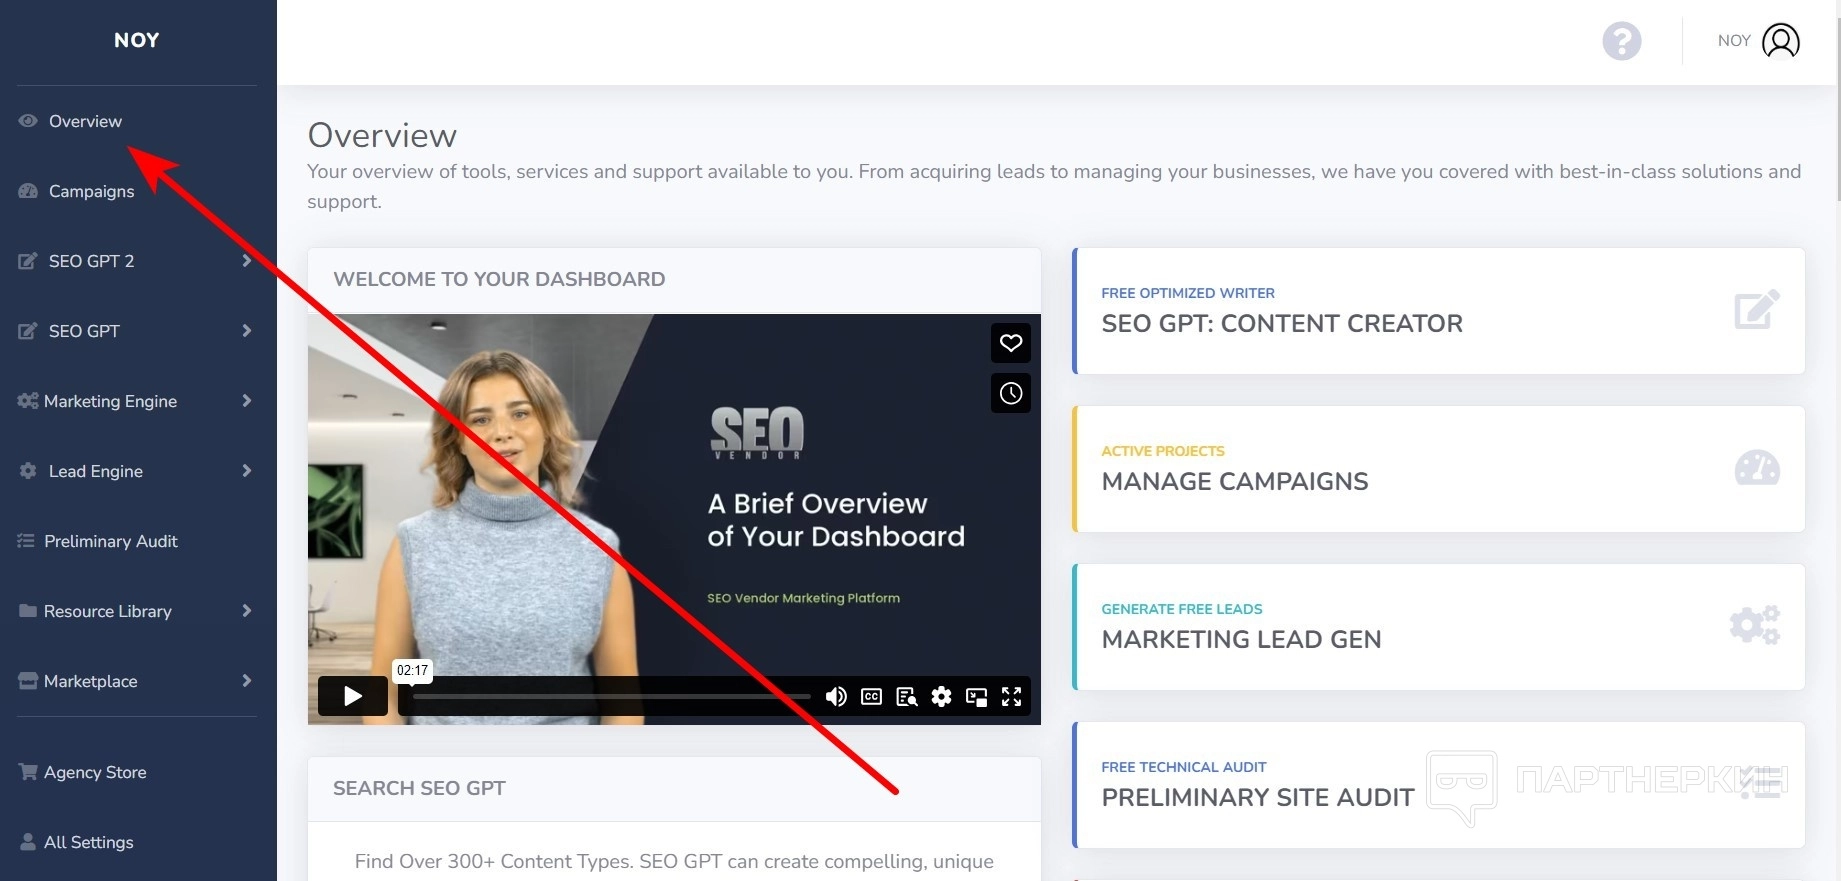Enter video fullscreen mode

tap(1011, 697)
